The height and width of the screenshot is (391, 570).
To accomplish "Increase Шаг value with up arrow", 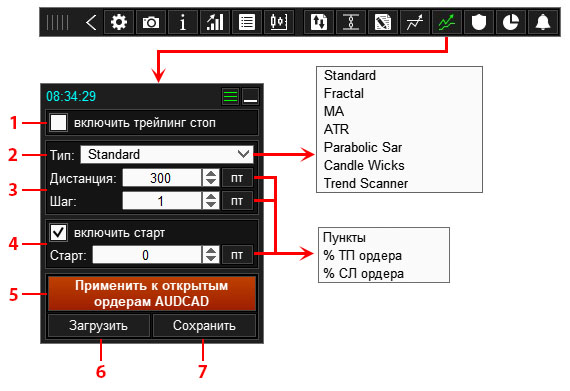I will click(x=211, y=197).
